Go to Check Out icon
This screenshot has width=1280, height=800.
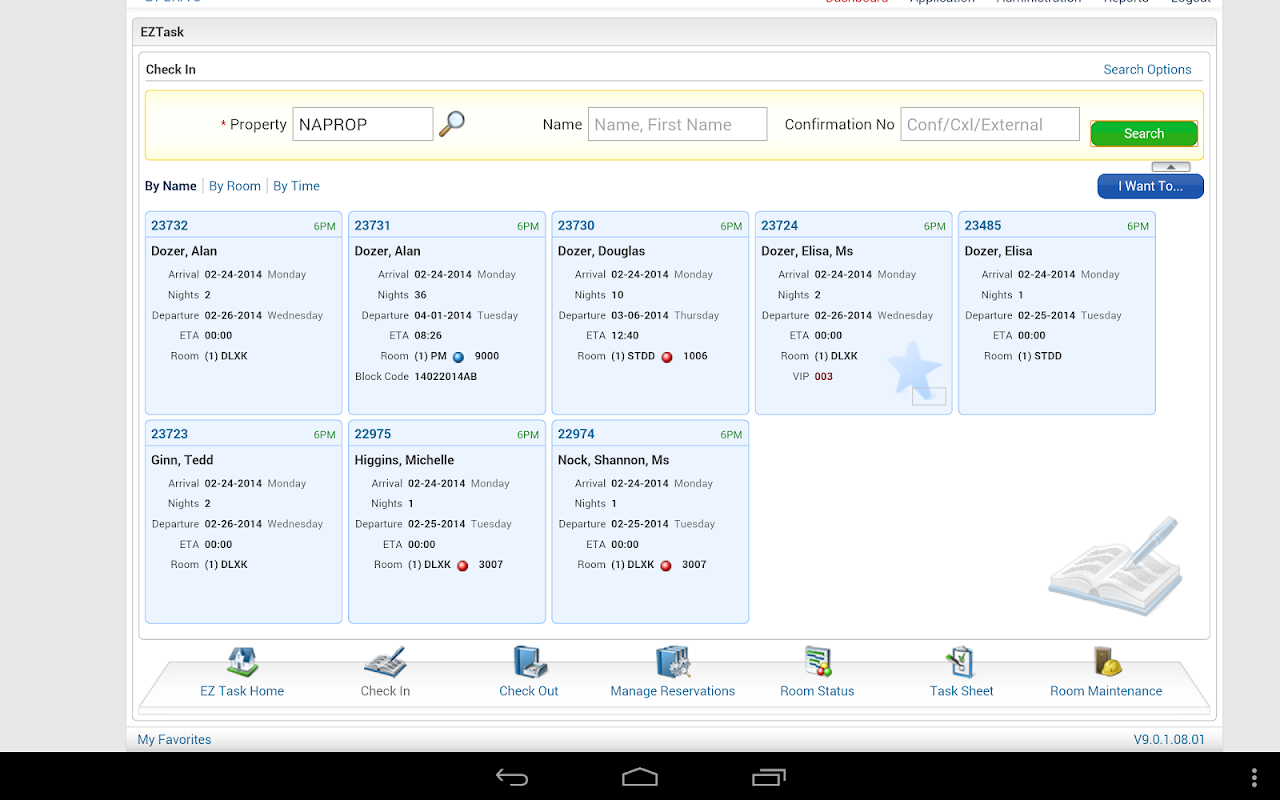pos(529,662)
